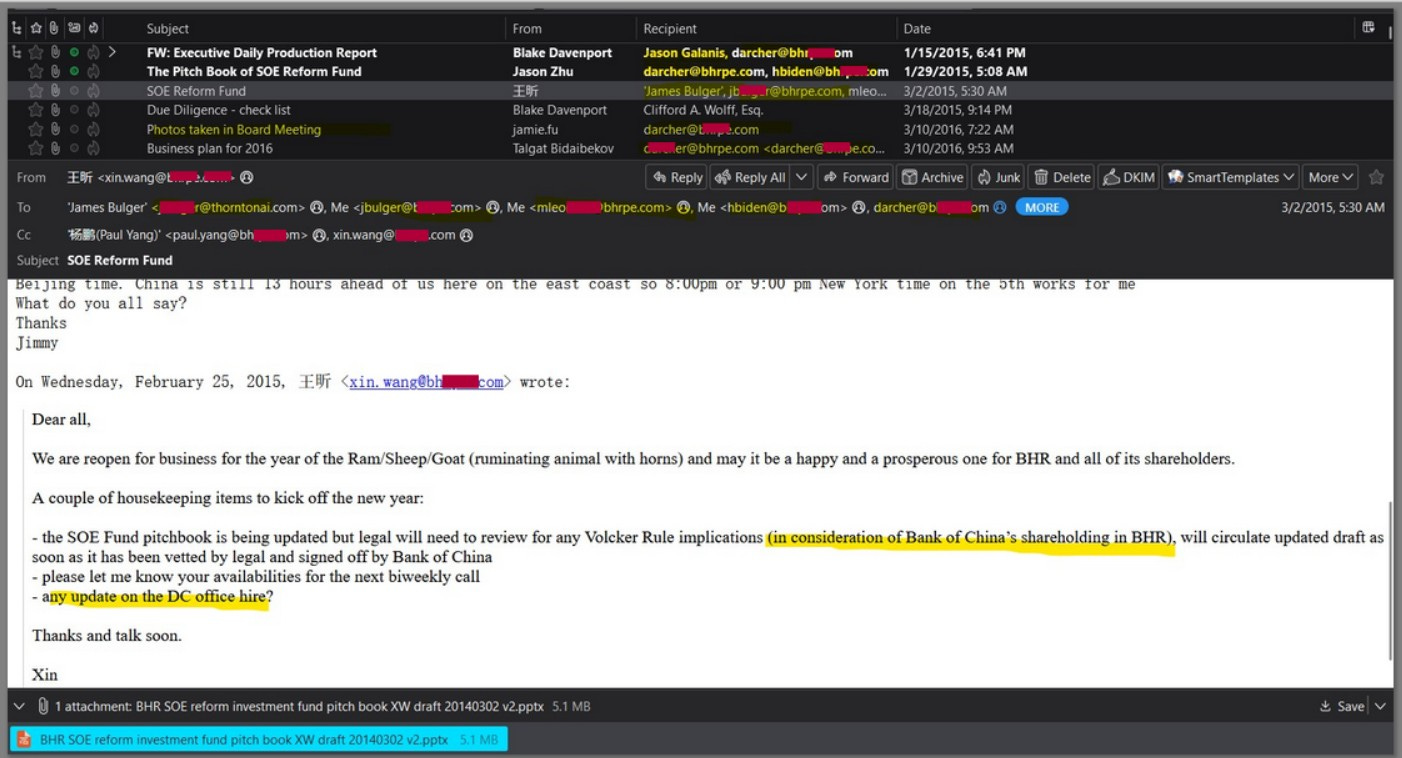Sort by the read-status column header icon
1402x758 pixels.
click(x=73, y=28)
